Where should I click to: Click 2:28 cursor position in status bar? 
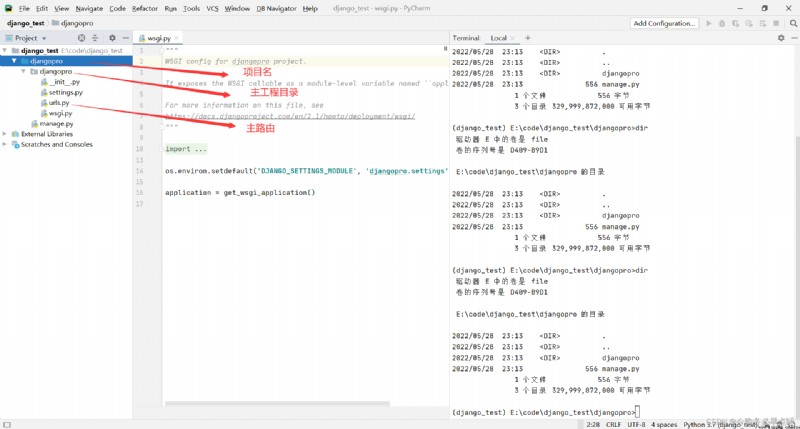tap(593, 424)
